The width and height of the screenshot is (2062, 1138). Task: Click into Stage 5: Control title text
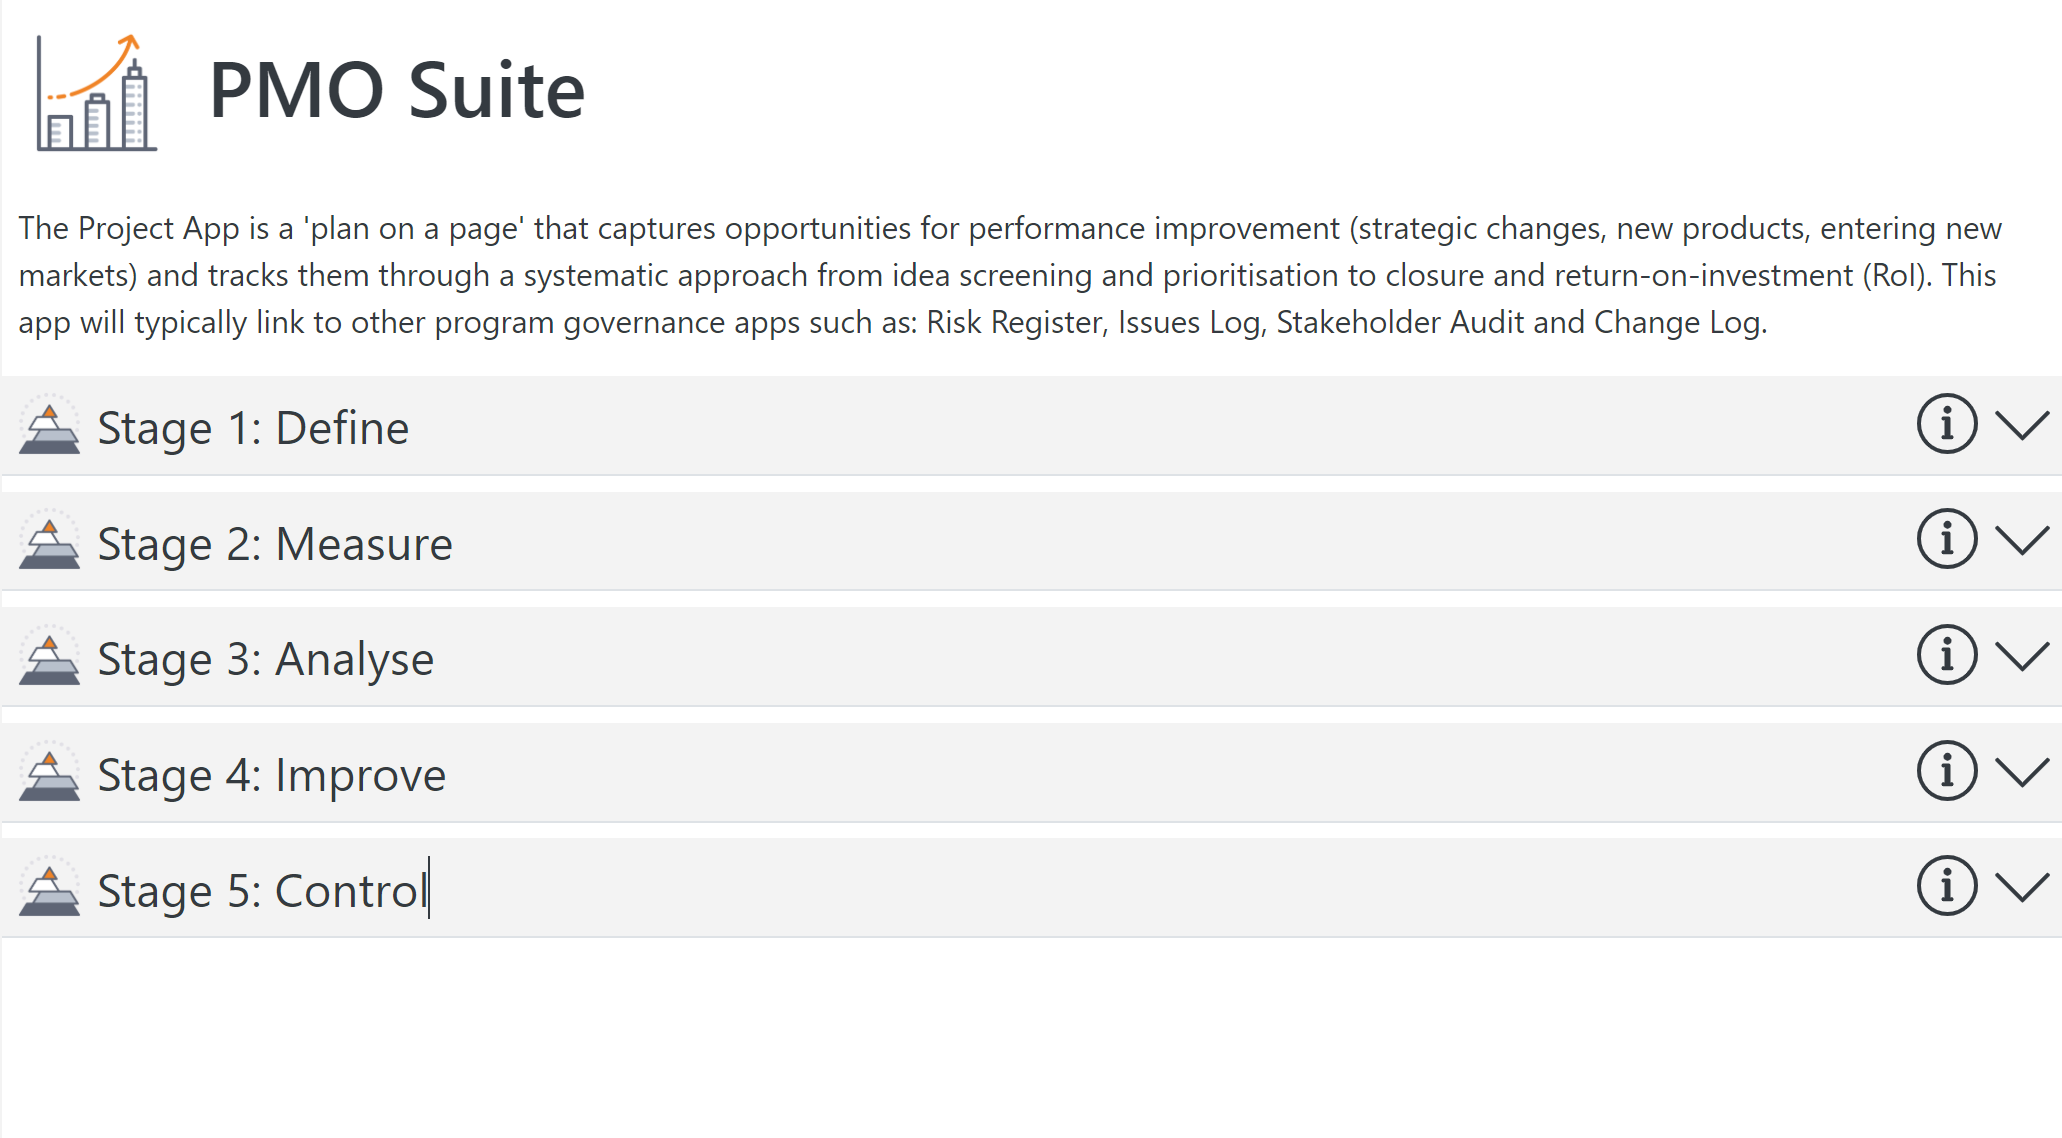coord(263,891)
